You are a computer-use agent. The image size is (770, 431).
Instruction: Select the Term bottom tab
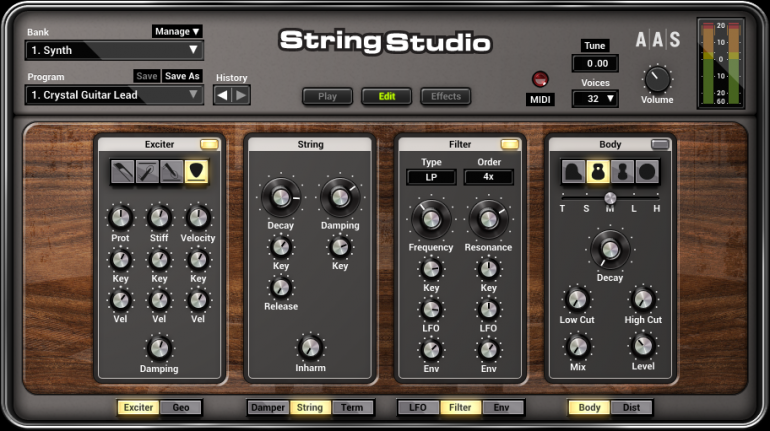(x=352, y=407)
